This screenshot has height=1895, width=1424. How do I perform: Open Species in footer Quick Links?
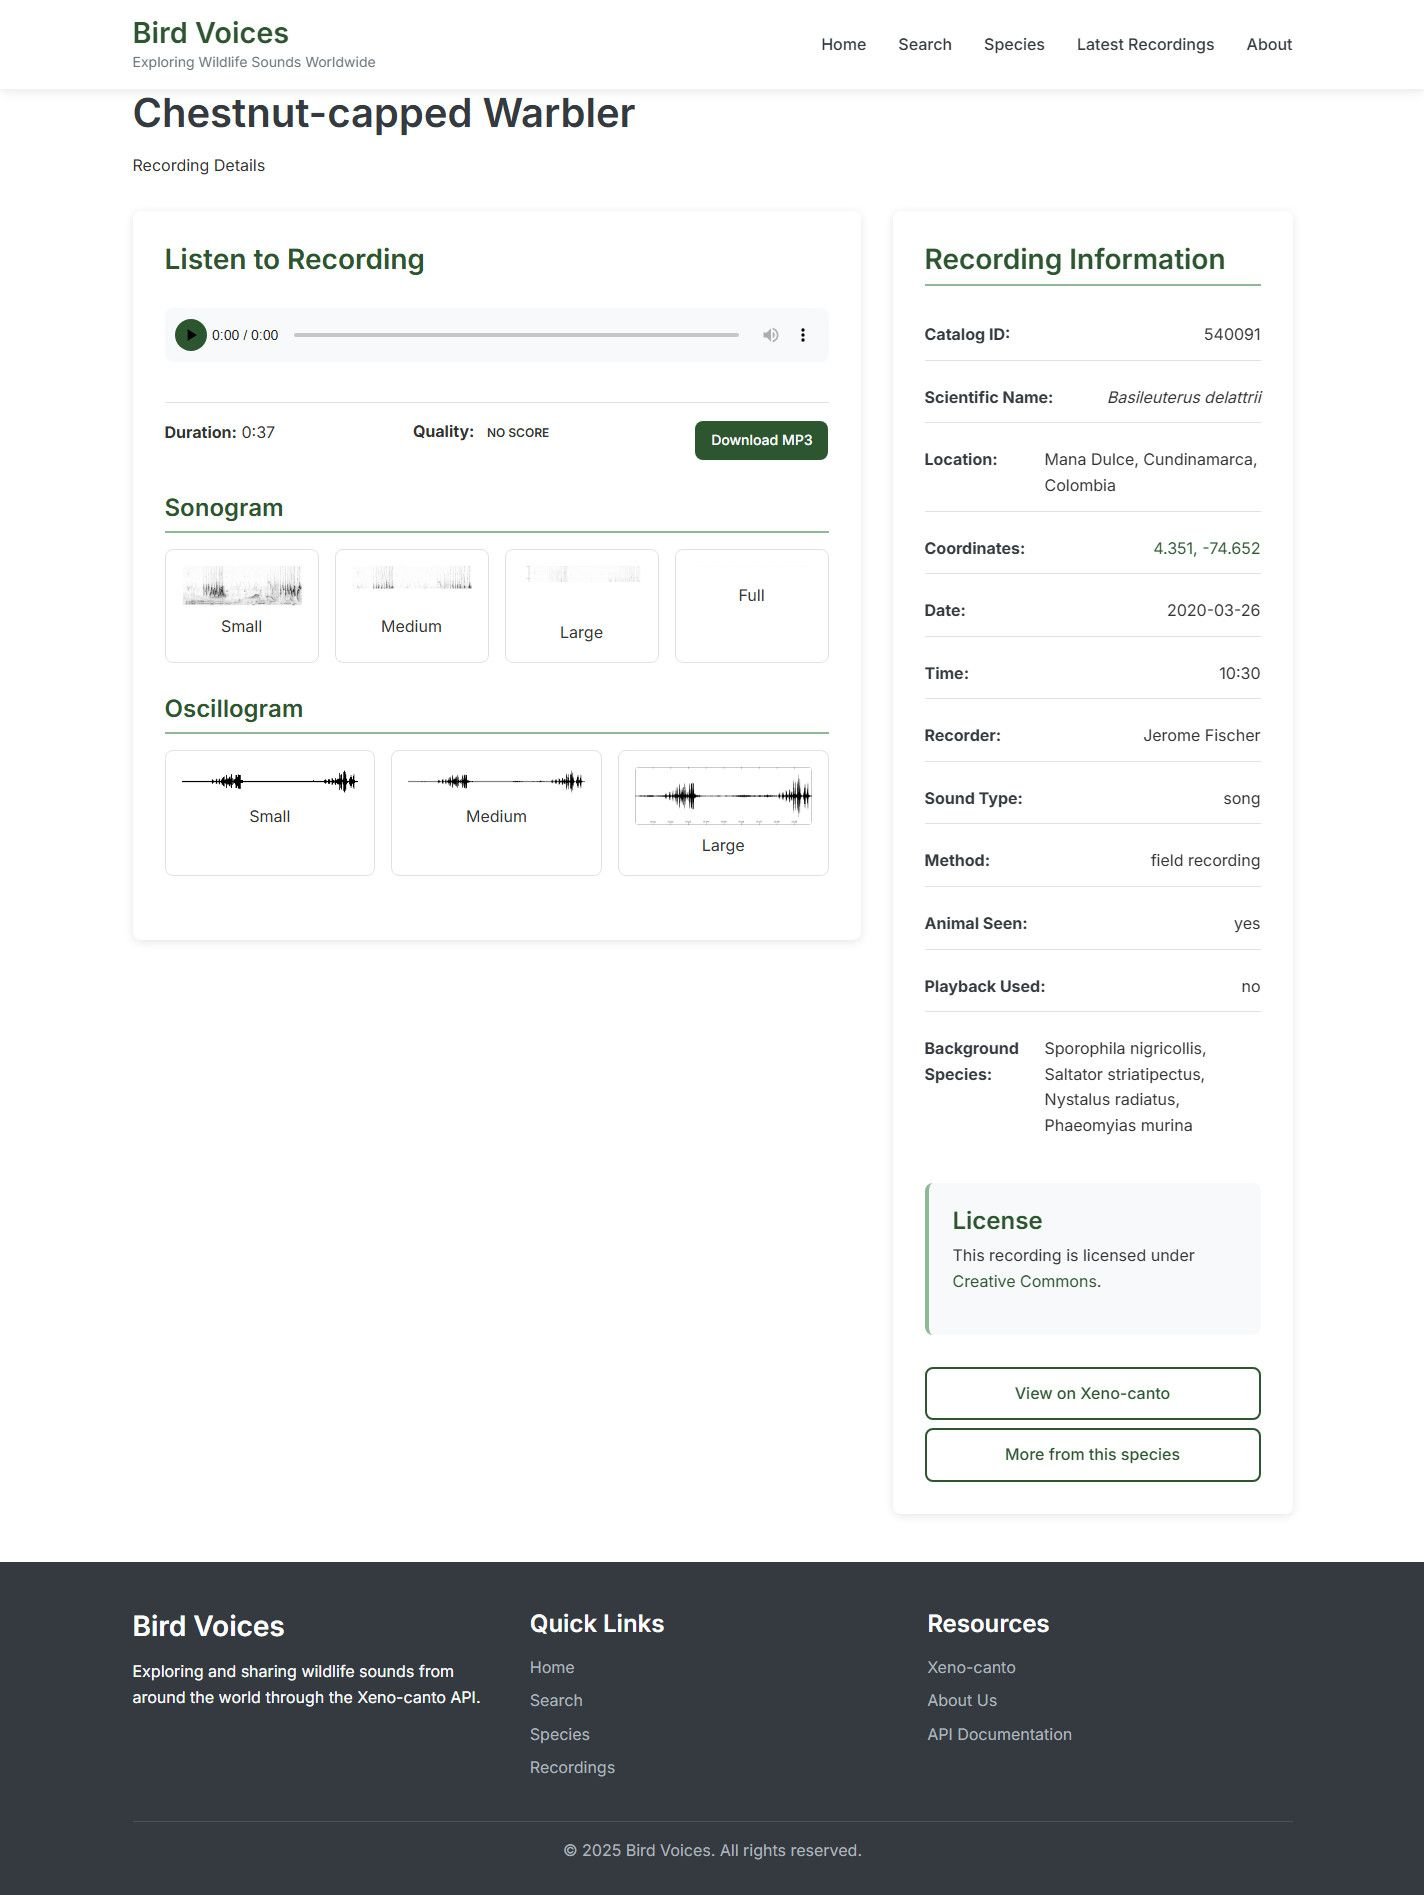coord(560,1734)
